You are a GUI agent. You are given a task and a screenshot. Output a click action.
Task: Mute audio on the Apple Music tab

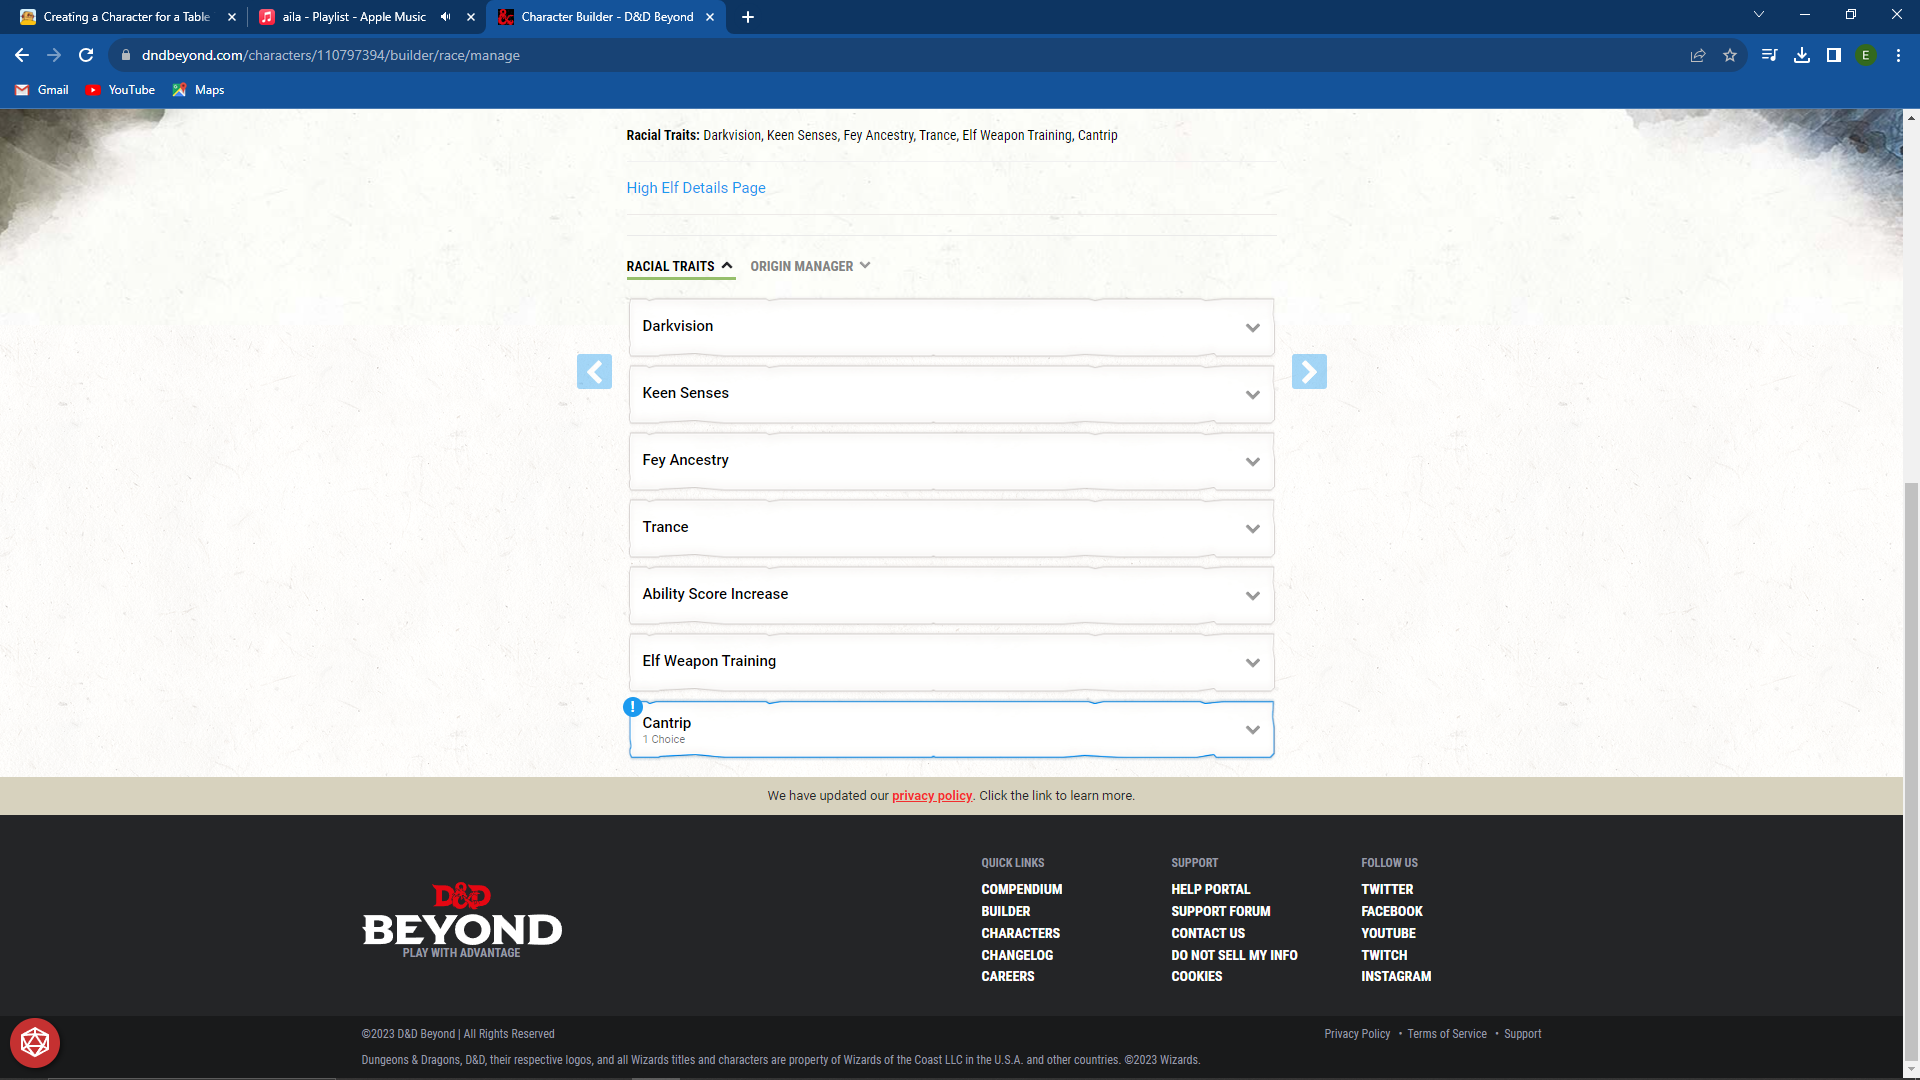coord(446,17)
